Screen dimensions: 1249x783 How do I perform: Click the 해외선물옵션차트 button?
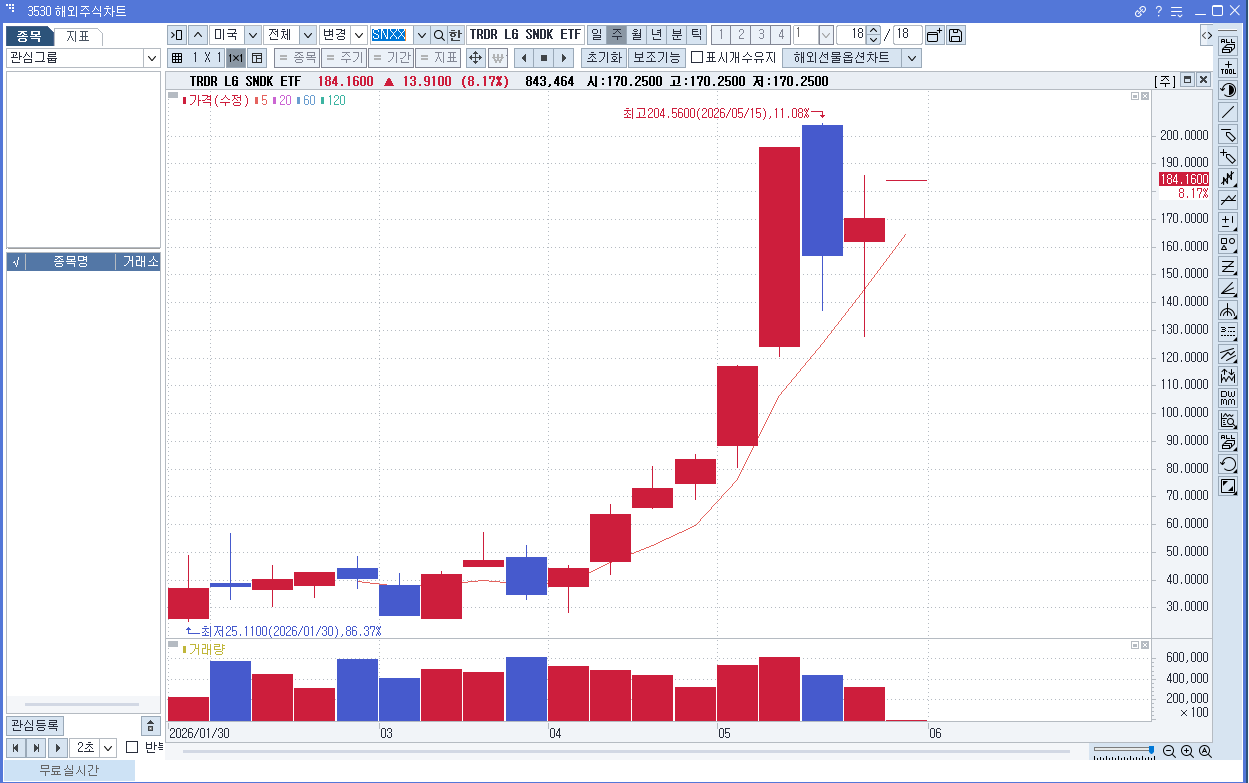point(841,58)
